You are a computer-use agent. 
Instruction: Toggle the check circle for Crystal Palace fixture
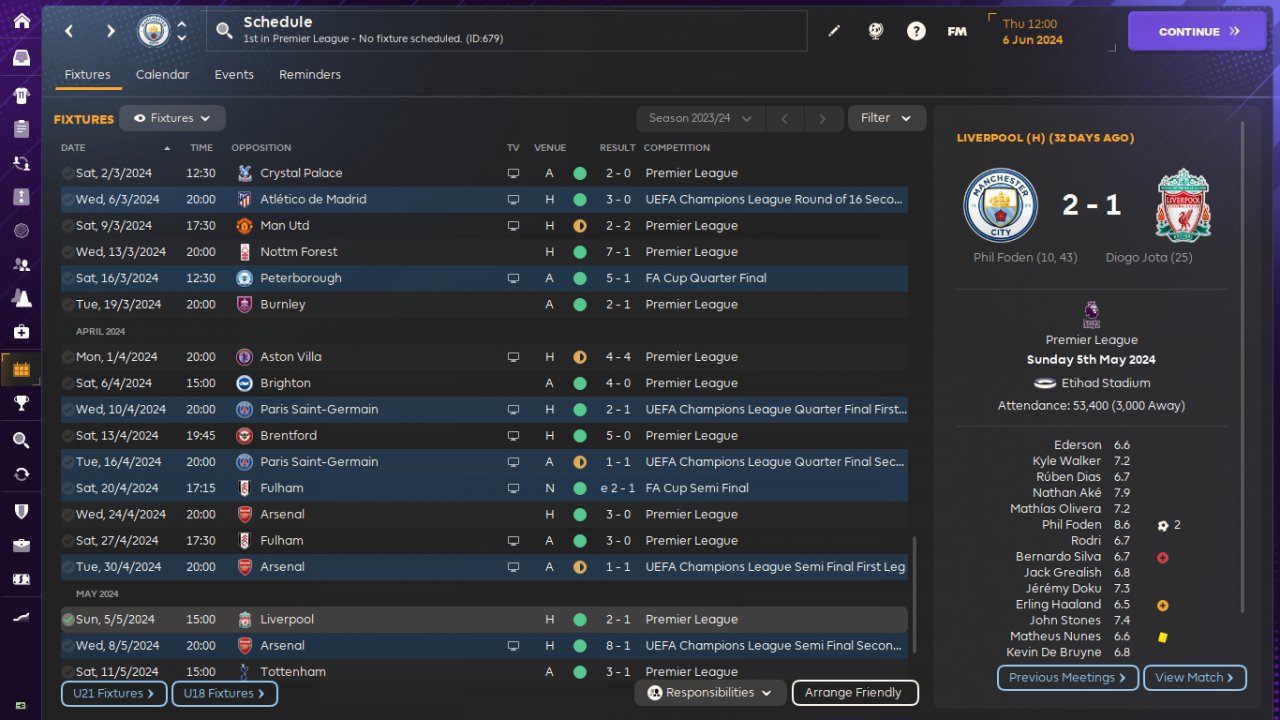point(67,173)
